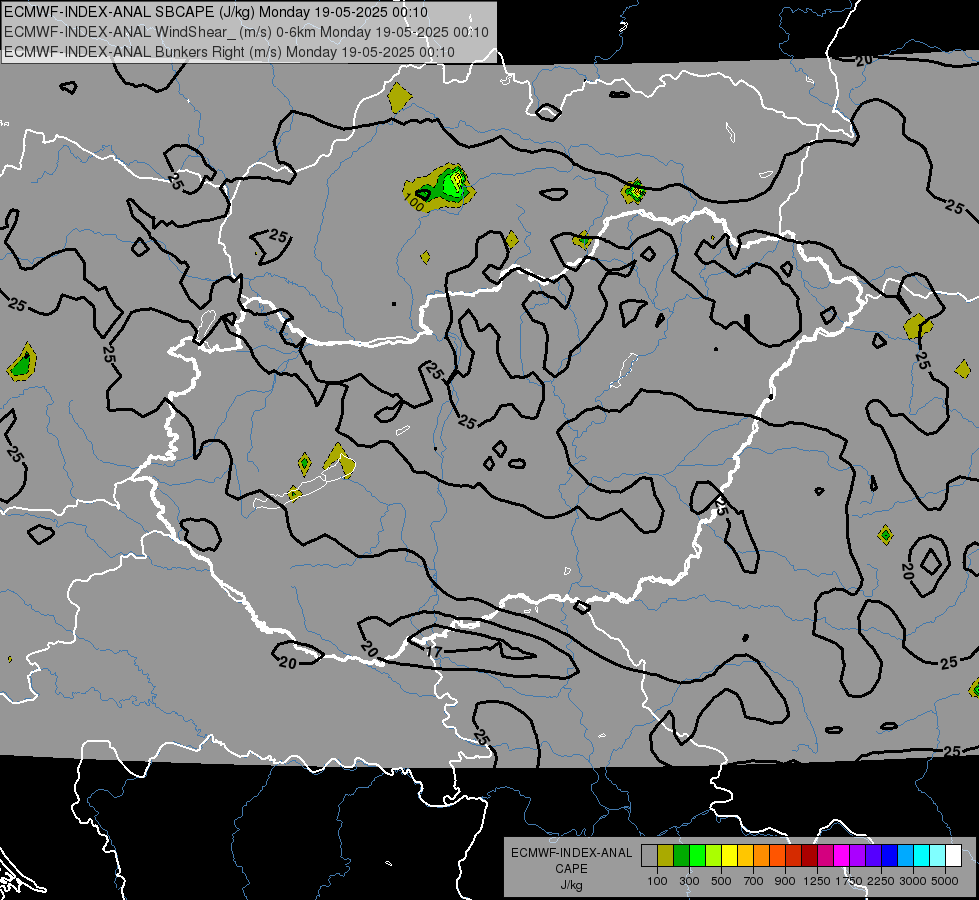Click the pinkish-magenta swatch right of 1250
Screen dimensions: 979x900
click(x=825, y=856)
